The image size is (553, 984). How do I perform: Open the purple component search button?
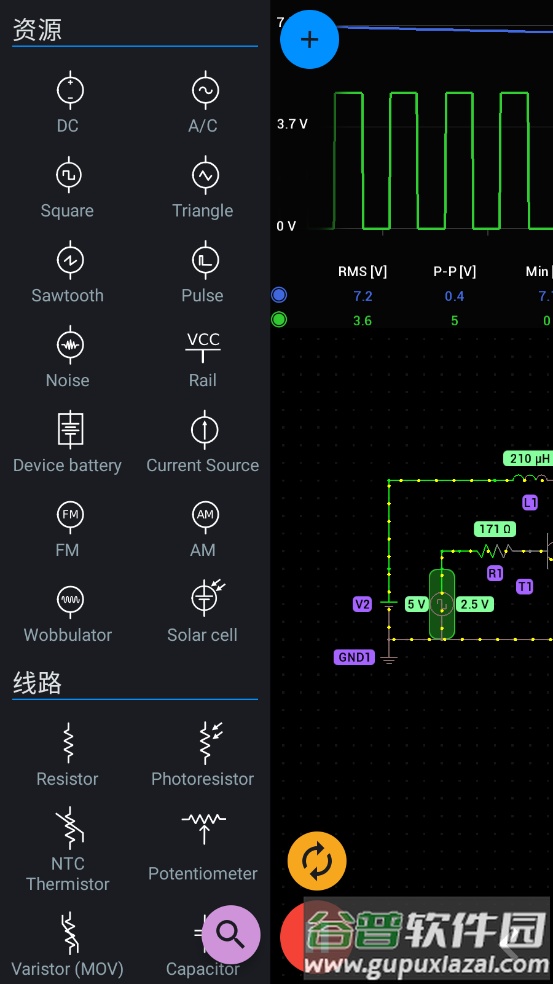(x=231, y=934)
